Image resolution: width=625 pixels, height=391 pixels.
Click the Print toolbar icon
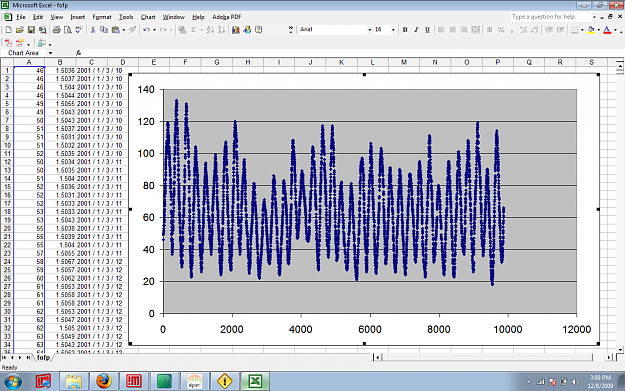click(57, 30)
